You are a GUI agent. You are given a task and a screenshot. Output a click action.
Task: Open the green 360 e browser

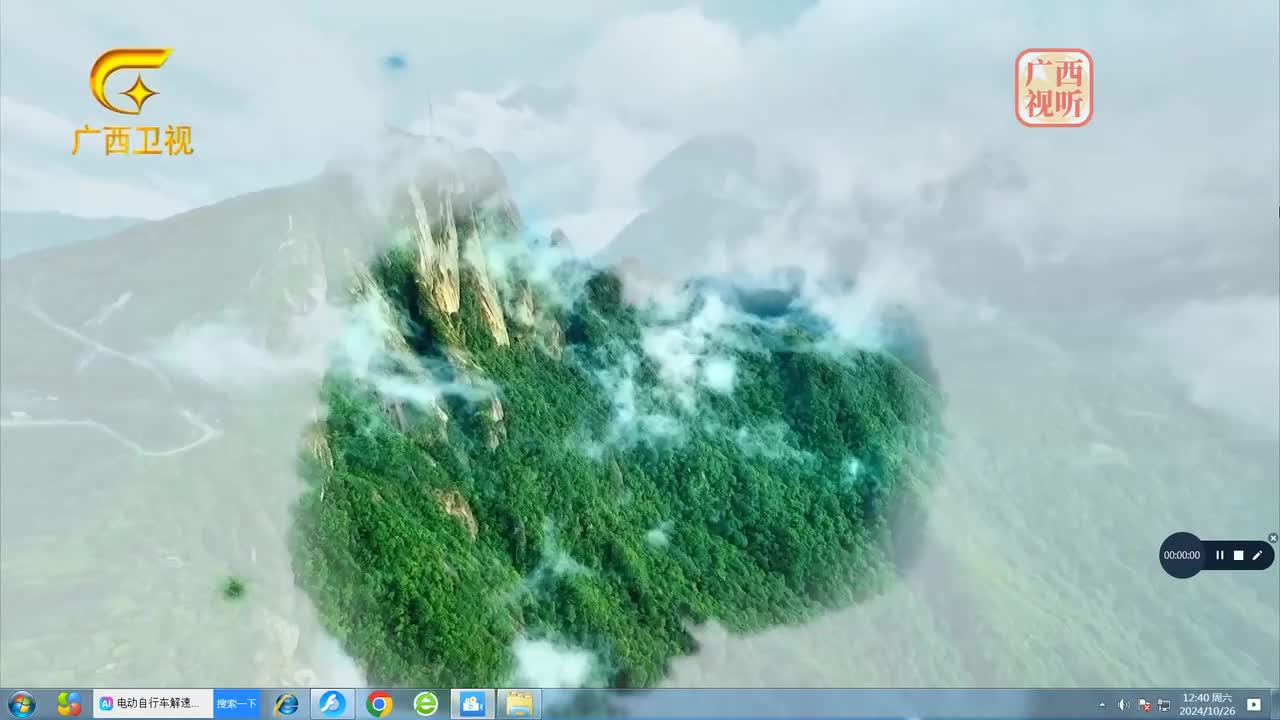coord(426,704)
